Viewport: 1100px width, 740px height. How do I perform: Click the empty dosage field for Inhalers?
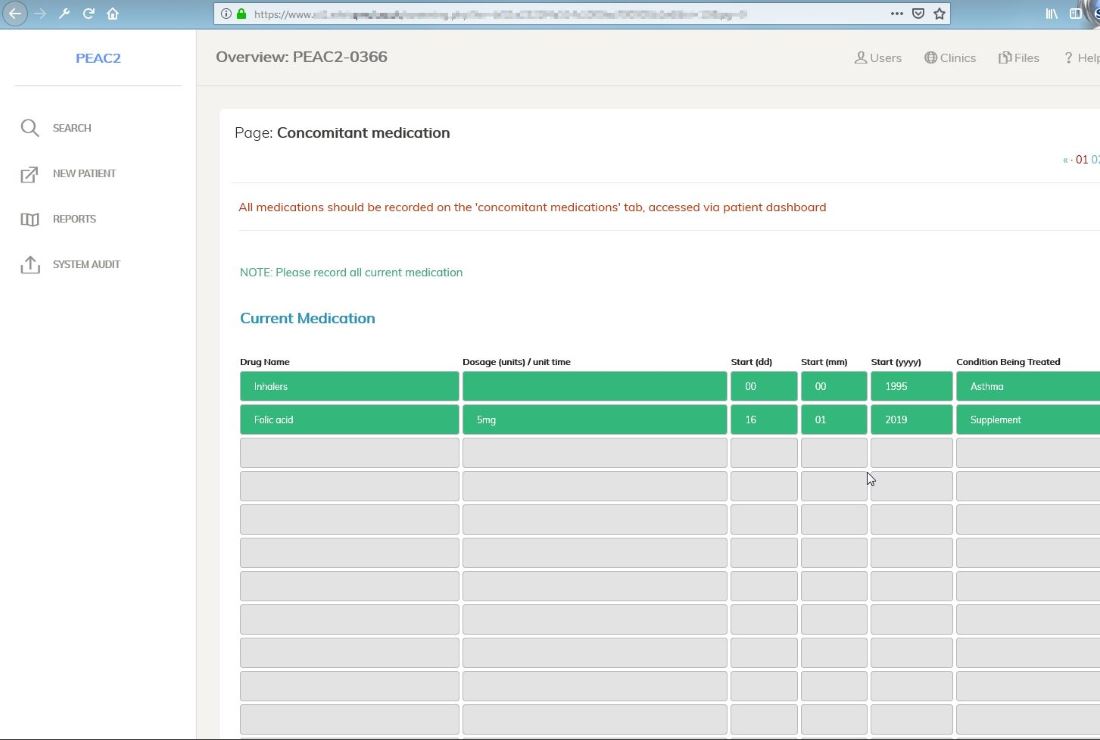tap(594, 386)
